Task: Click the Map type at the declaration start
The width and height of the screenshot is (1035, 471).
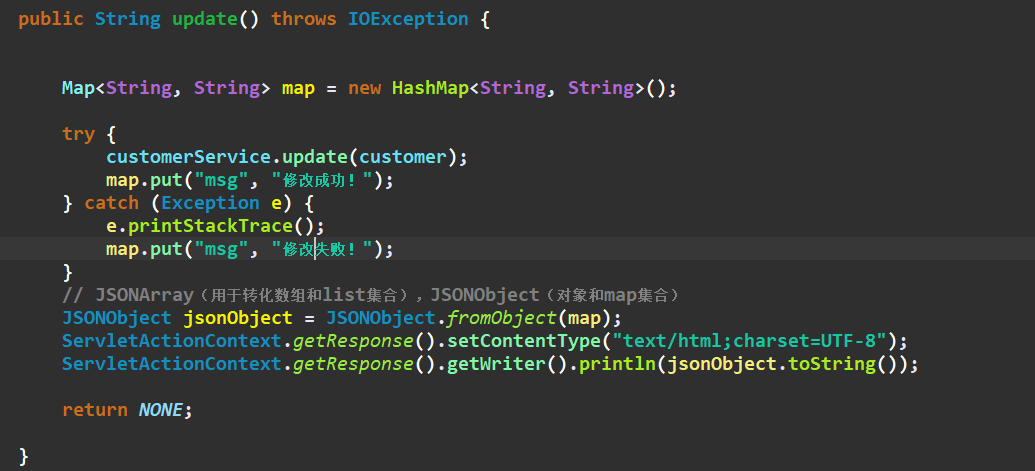Action: point(79,88)
